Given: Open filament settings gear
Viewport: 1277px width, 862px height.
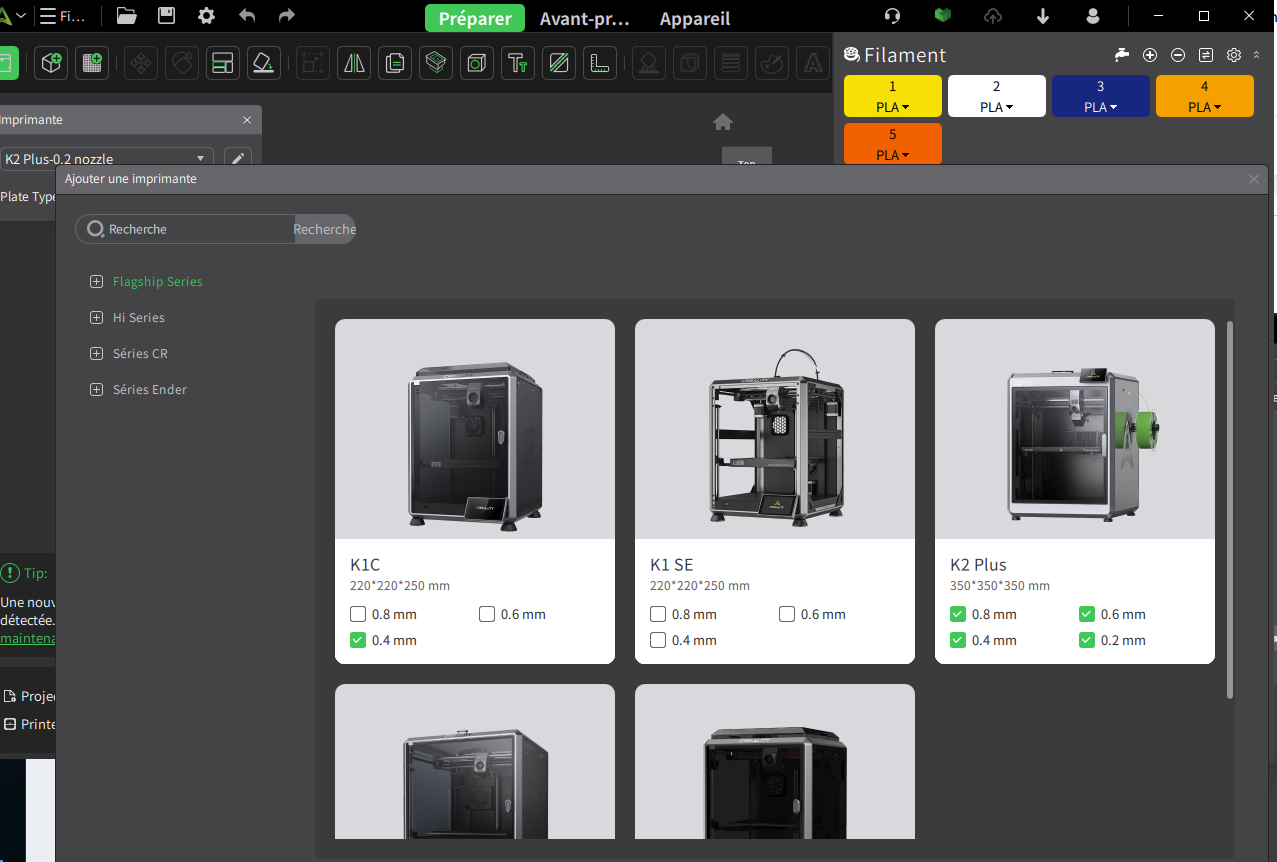Looking at the screenshot, I should click(1234, 55).
